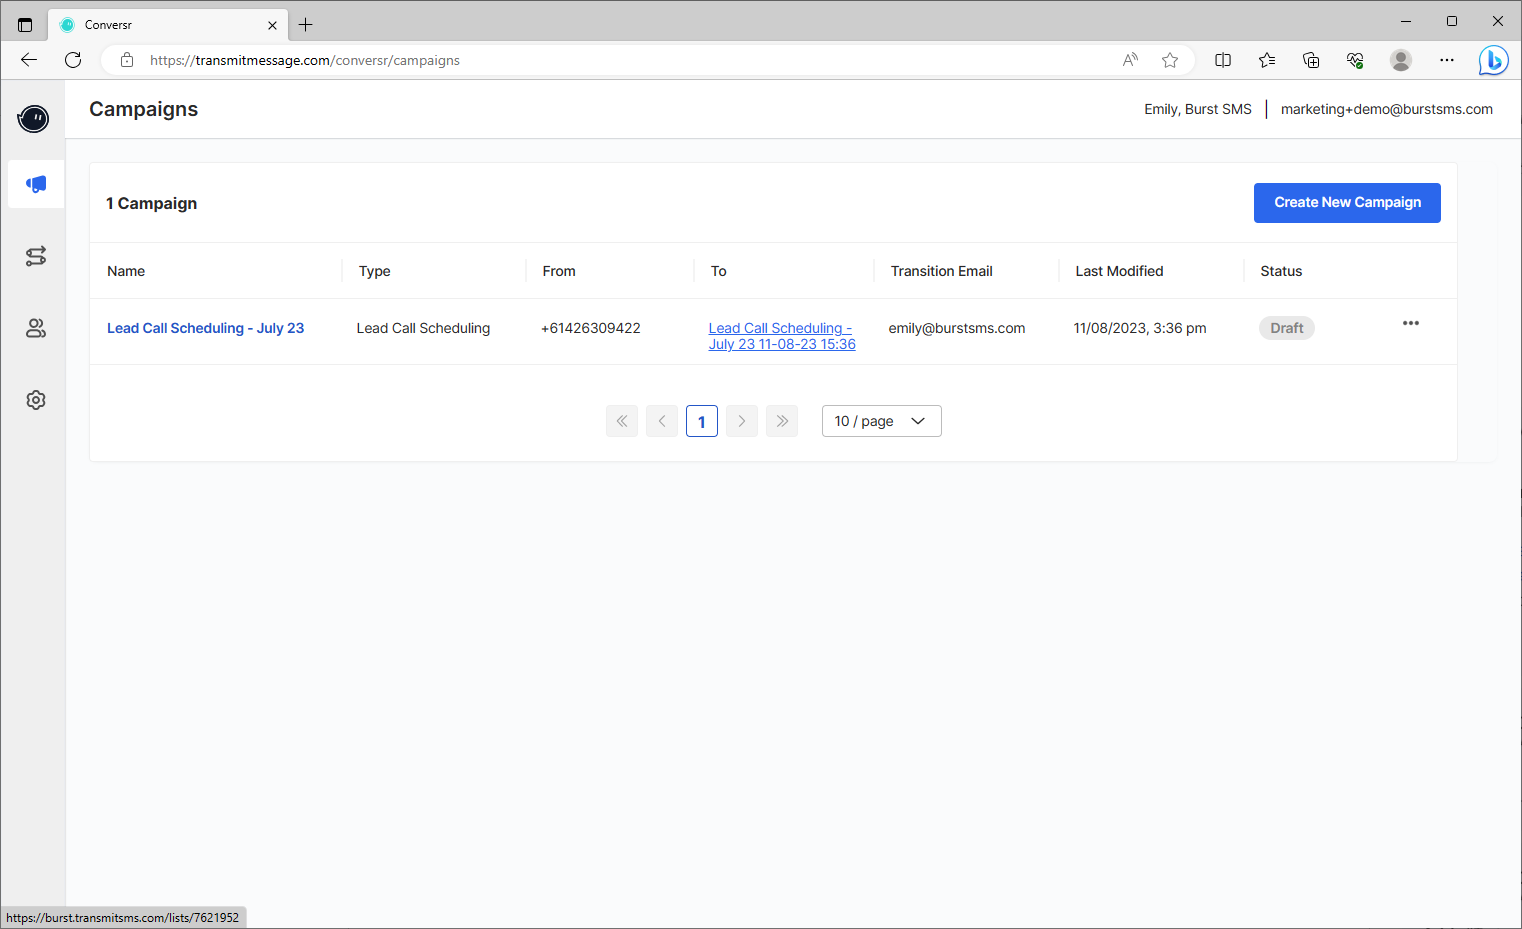Open the Conversr logo home icon
The width and height of the screenshot is (1522, 929).
34,119
